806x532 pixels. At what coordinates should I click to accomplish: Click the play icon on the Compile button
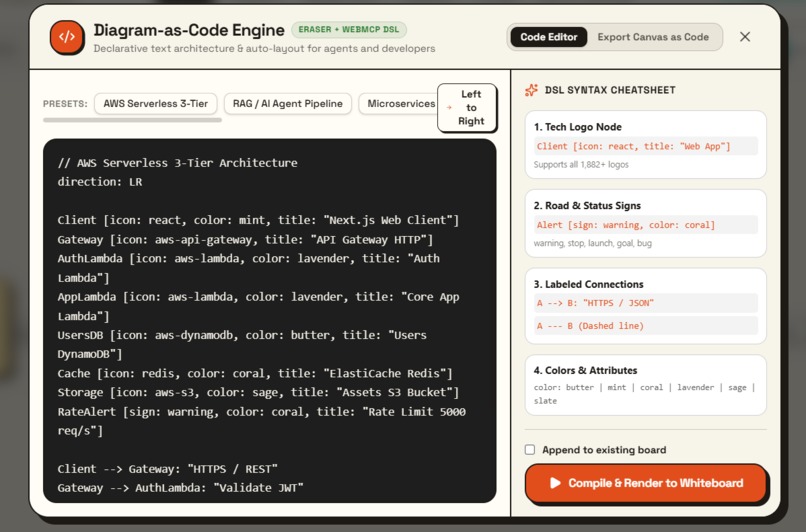tap(555, 483)
